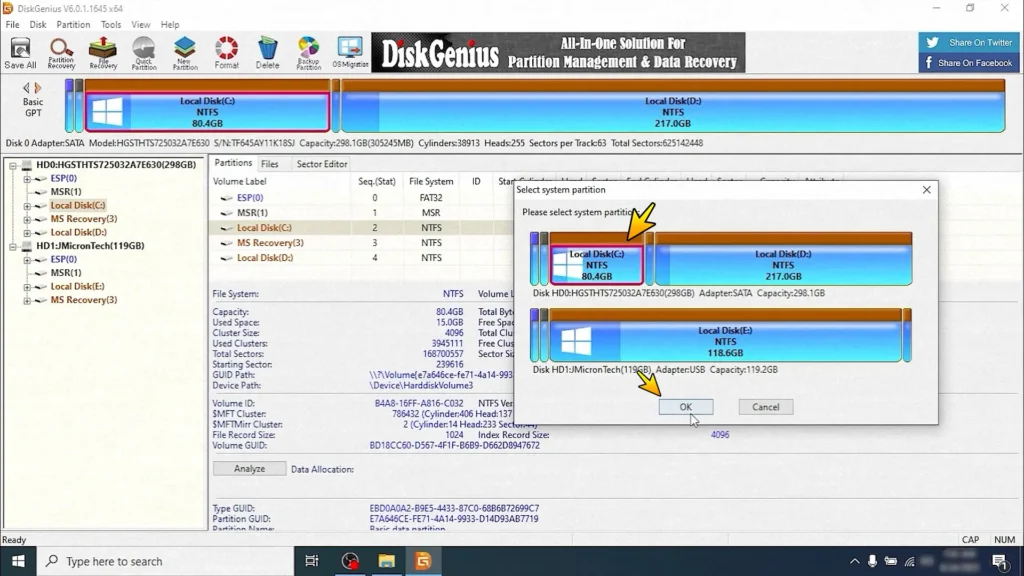Switch to the Partitions tab
1024x576 pixels.
click(x=233, y=163)
